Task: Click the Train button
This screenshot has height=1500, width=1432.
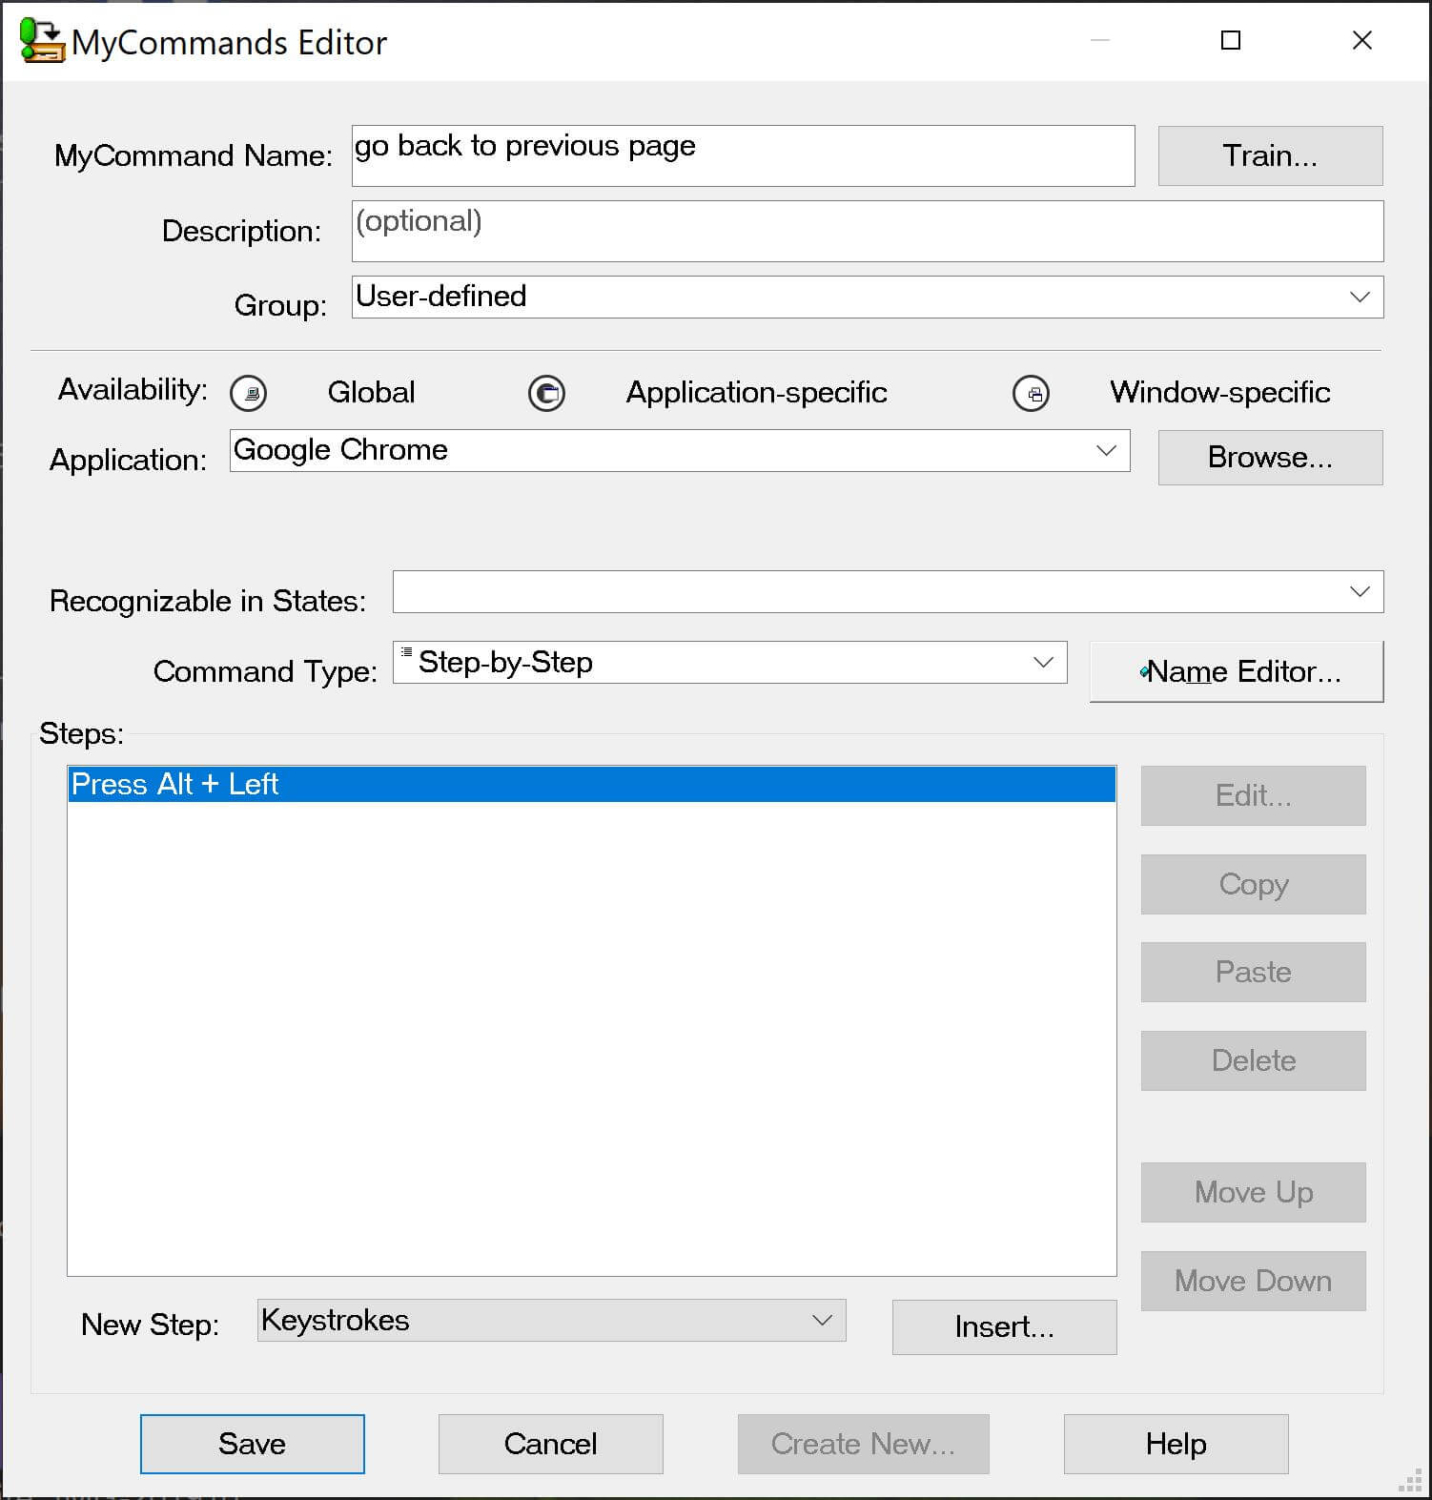Action: click(x=1269, y=155)
